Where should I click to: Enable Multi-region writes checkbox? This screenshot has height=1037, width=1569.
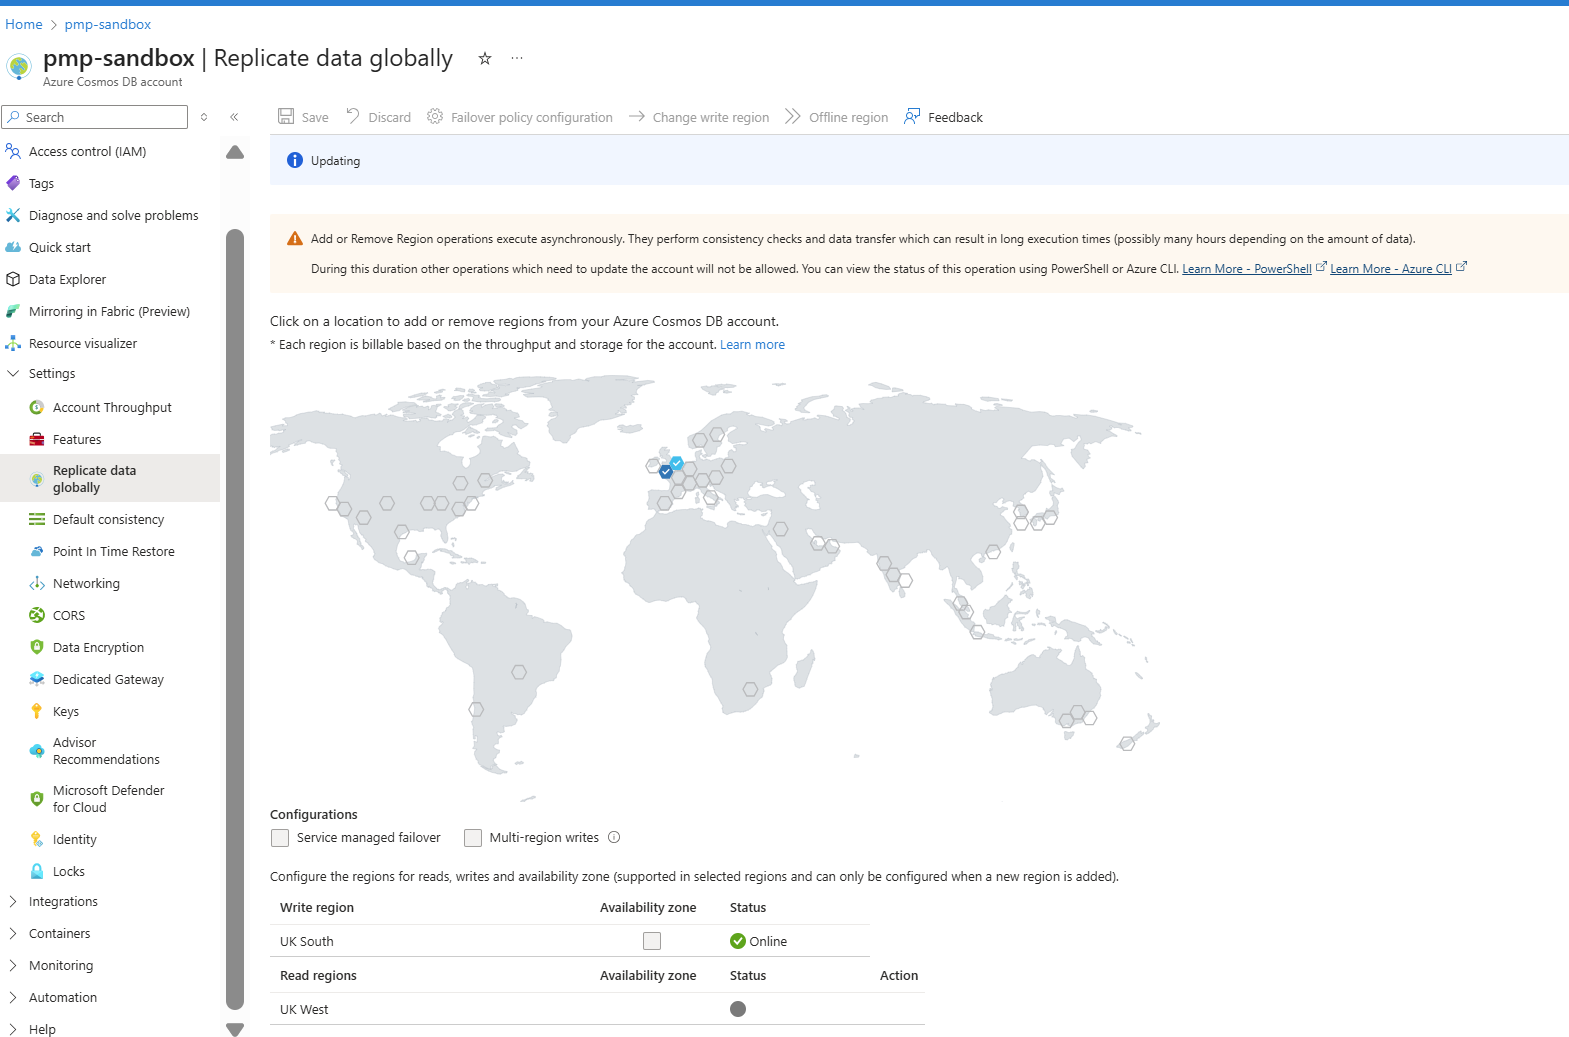tap(473, 838)
